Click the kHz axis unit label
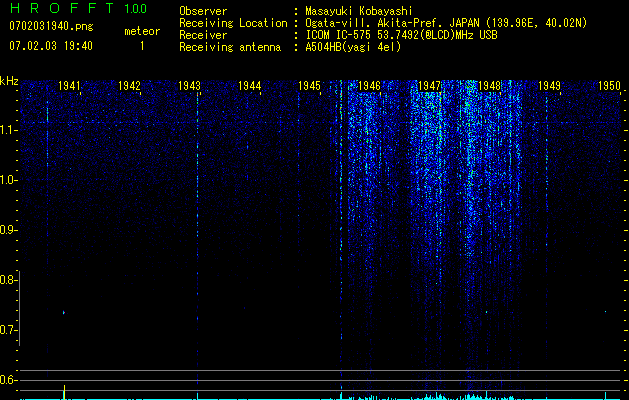629x400 pixels. point(9,81)
